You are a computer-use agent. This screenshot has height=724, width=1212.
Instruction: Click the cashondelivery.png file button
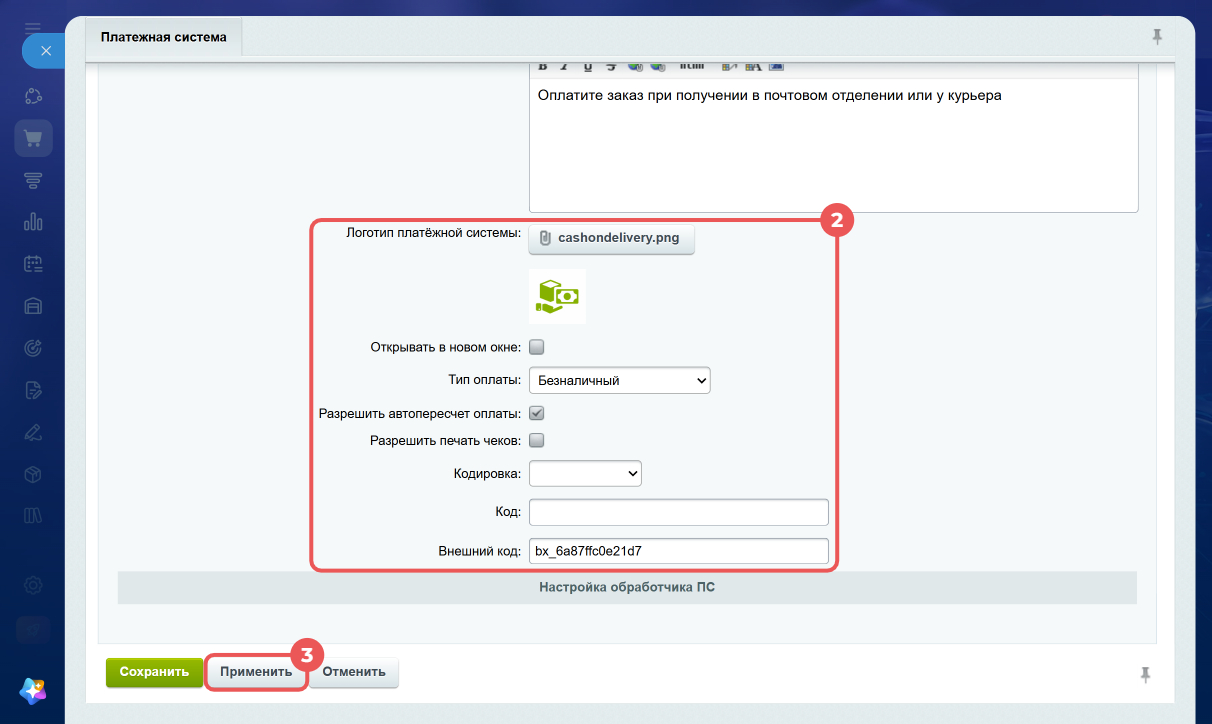click(x=611, y=239)
